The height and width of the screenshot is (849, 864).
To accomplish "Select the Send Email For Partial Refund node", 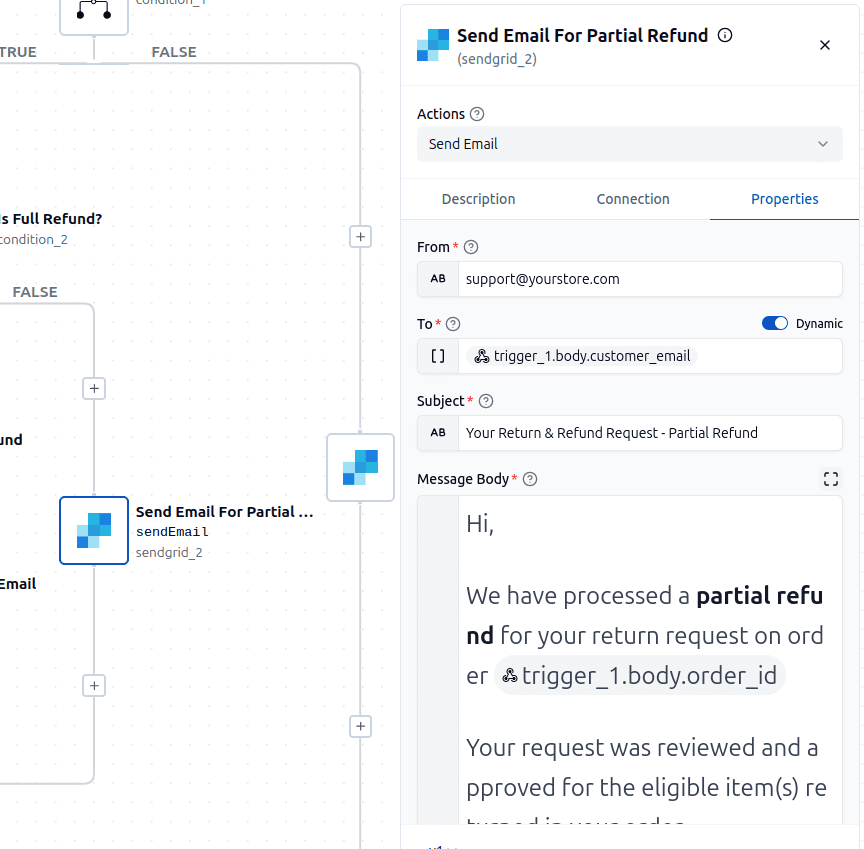I will pos(94,531).
